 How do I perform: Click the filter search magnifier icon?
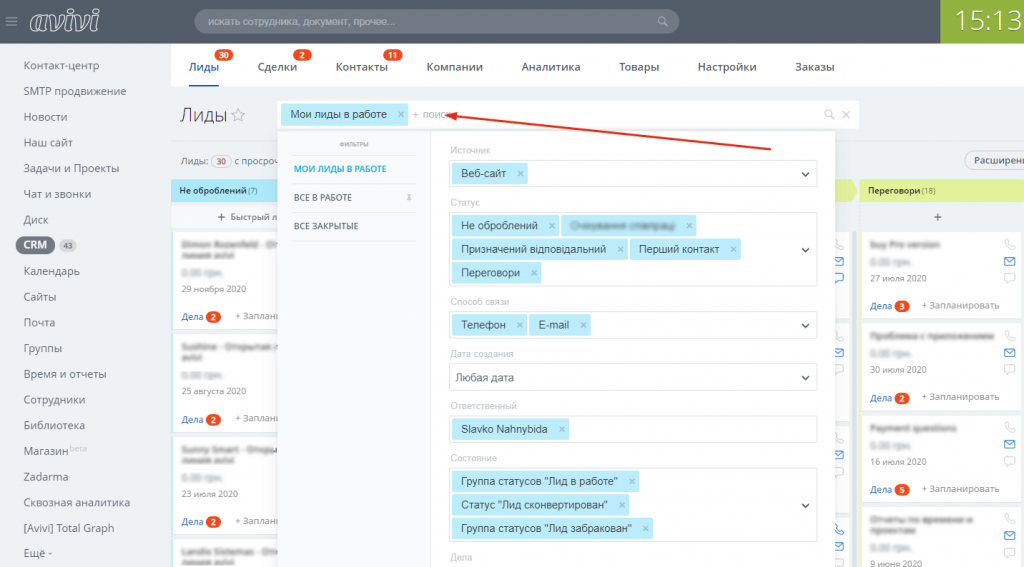(829, 114)
